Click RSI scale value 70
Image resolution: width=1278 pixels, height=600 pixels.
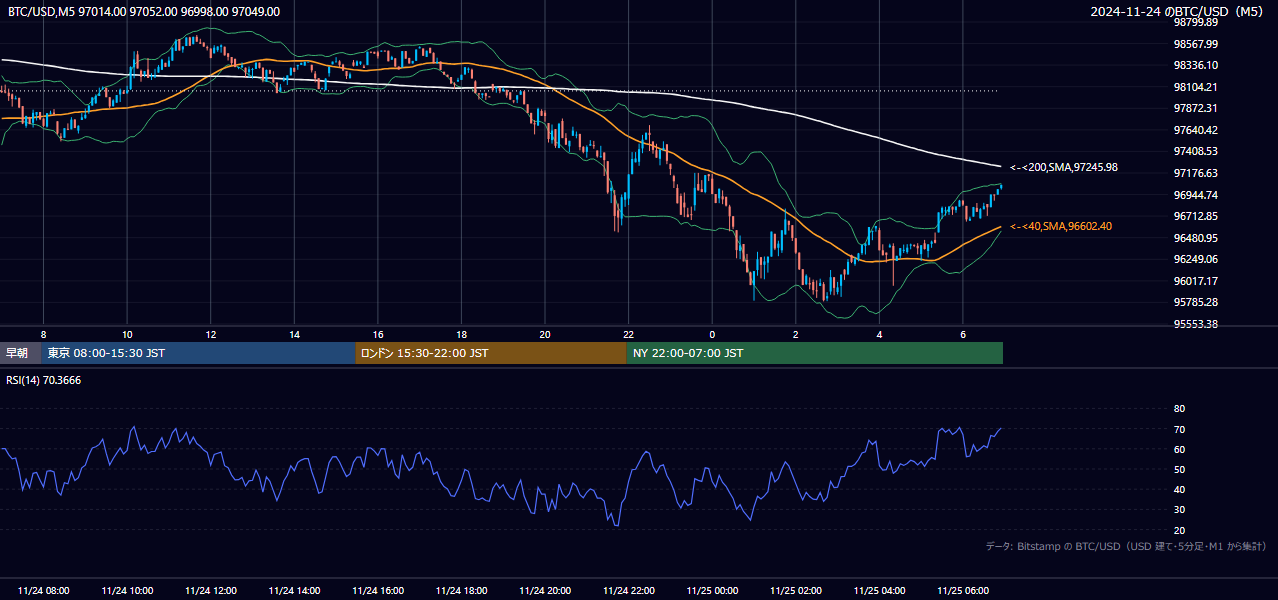[x=1179, y=429]
